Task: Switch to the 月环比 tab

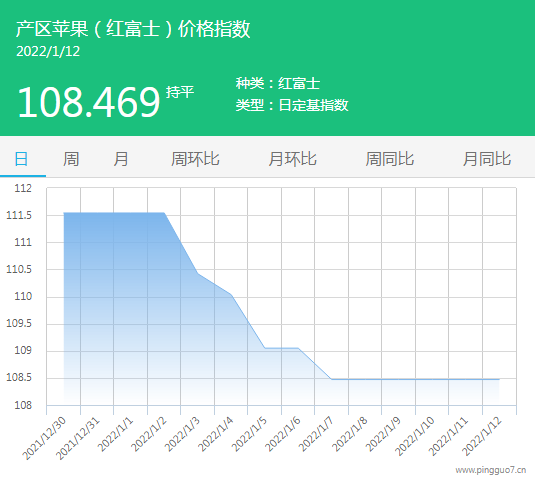Action: coord(292,159)
